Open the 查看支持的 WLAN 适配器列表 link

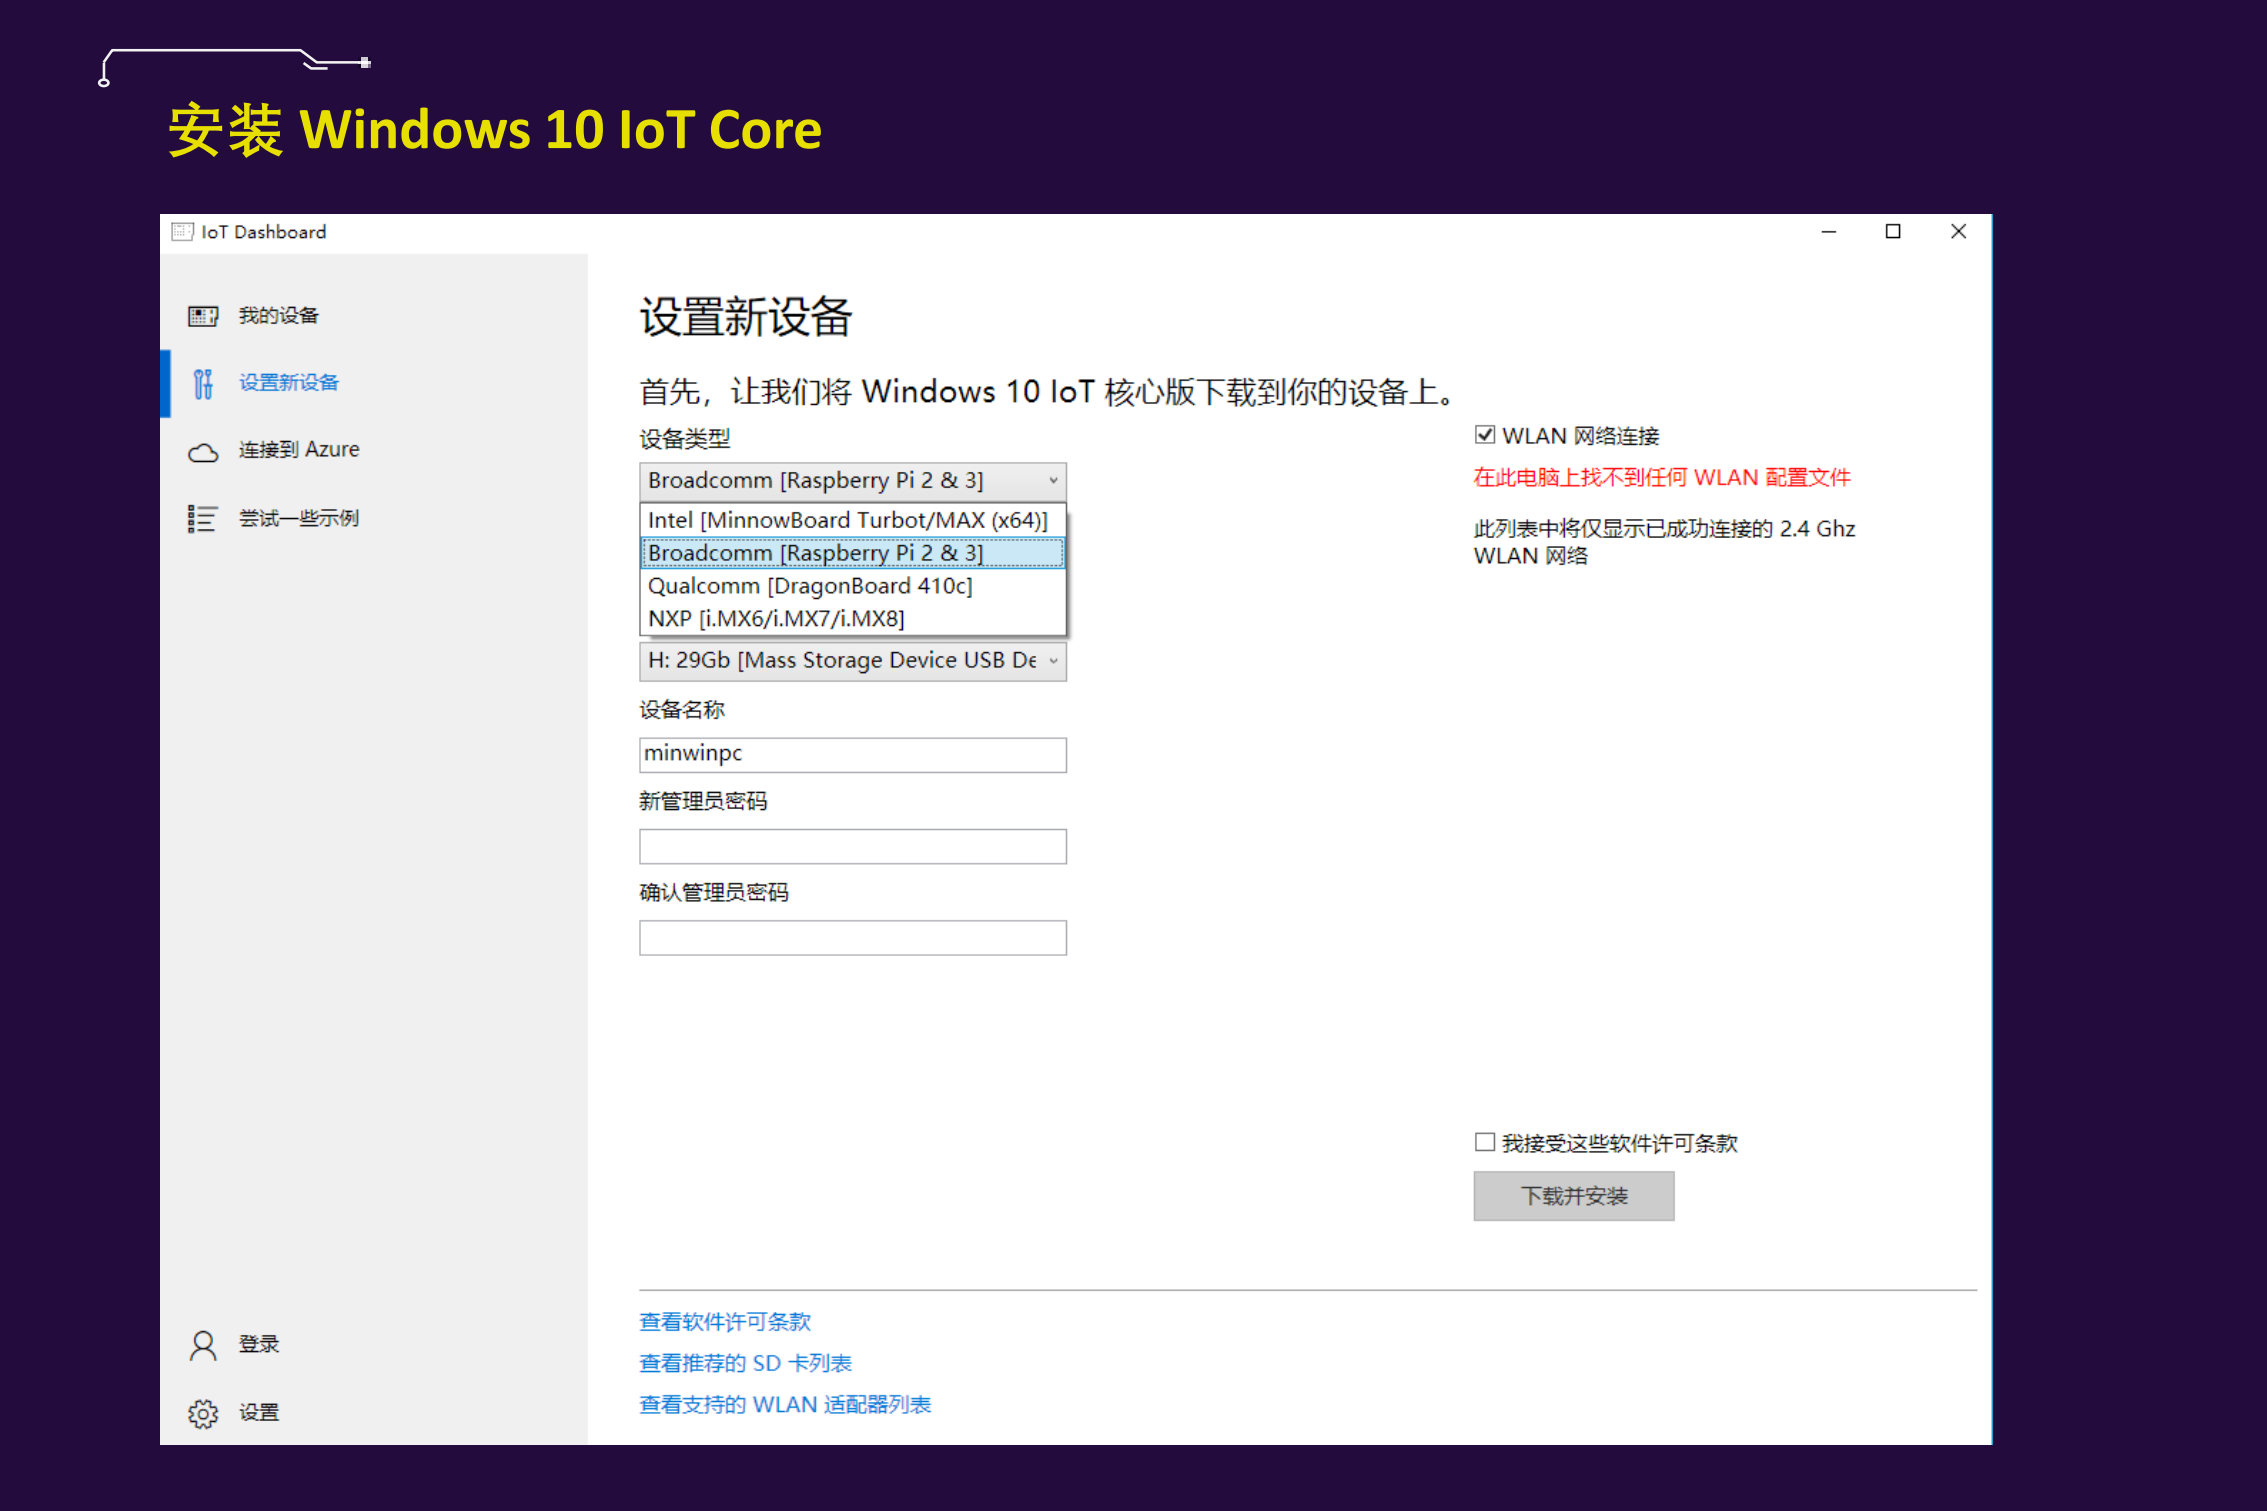[x=785, y=1404]
